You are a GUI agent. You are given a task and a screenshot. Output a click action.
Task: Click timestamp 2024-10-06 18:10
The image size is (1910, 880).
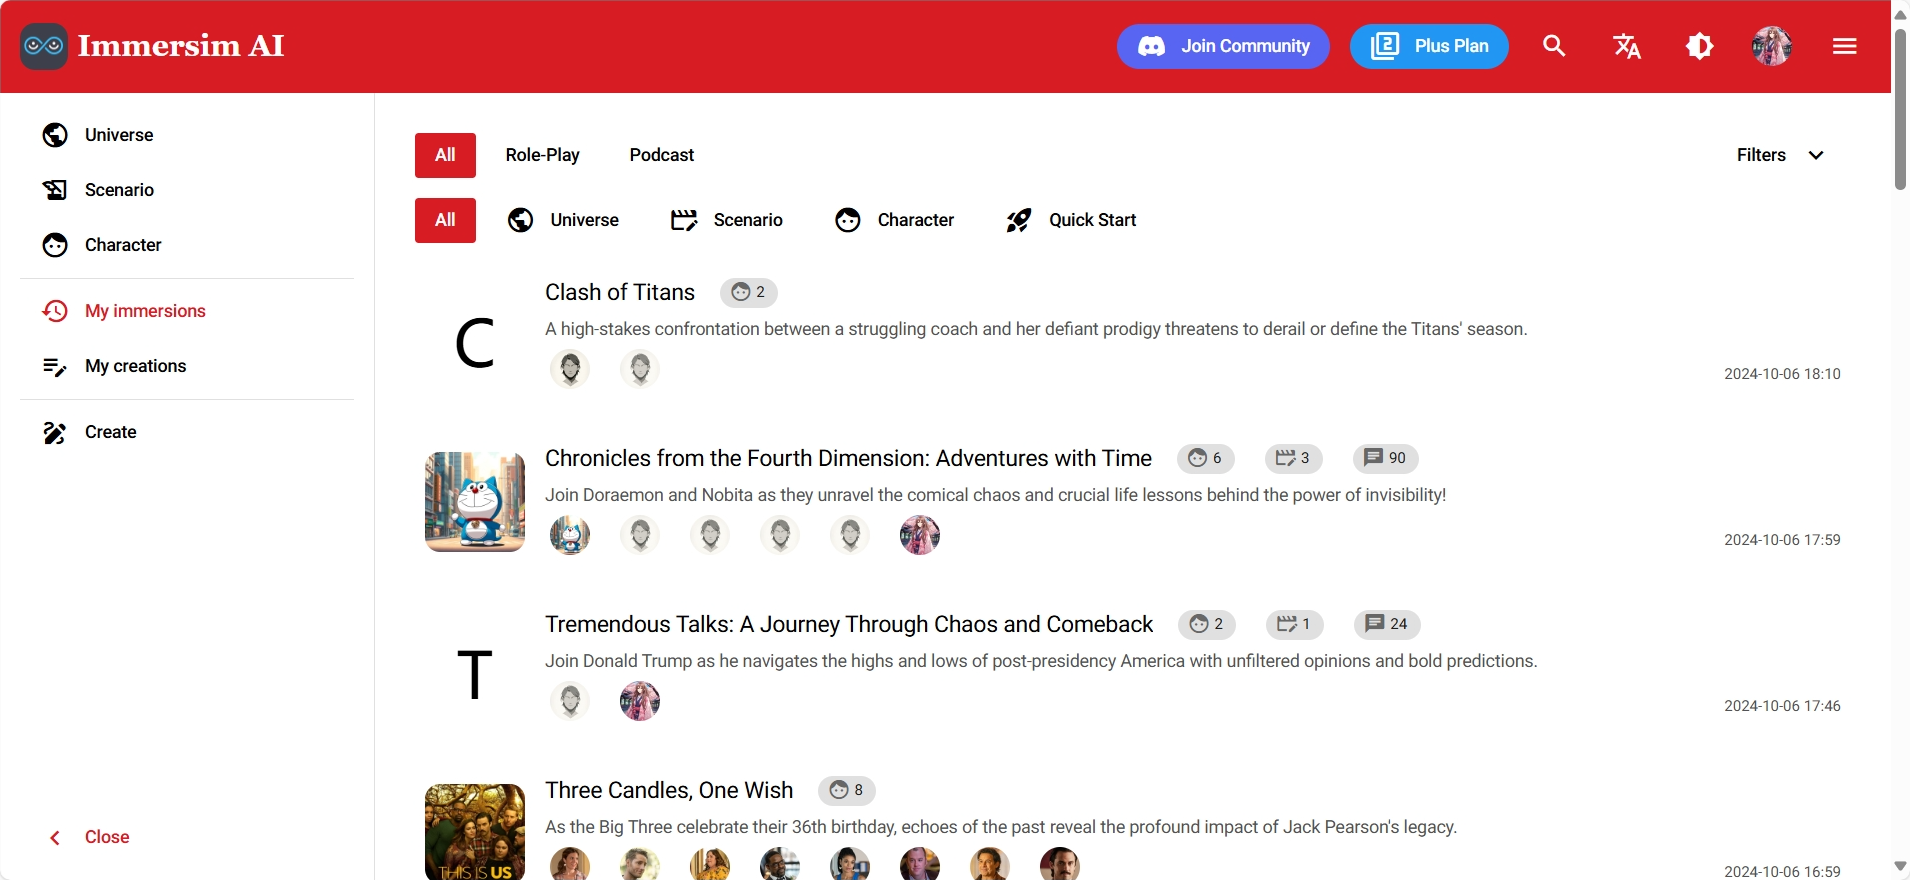pyautogui.click(x=1782, y=374)
